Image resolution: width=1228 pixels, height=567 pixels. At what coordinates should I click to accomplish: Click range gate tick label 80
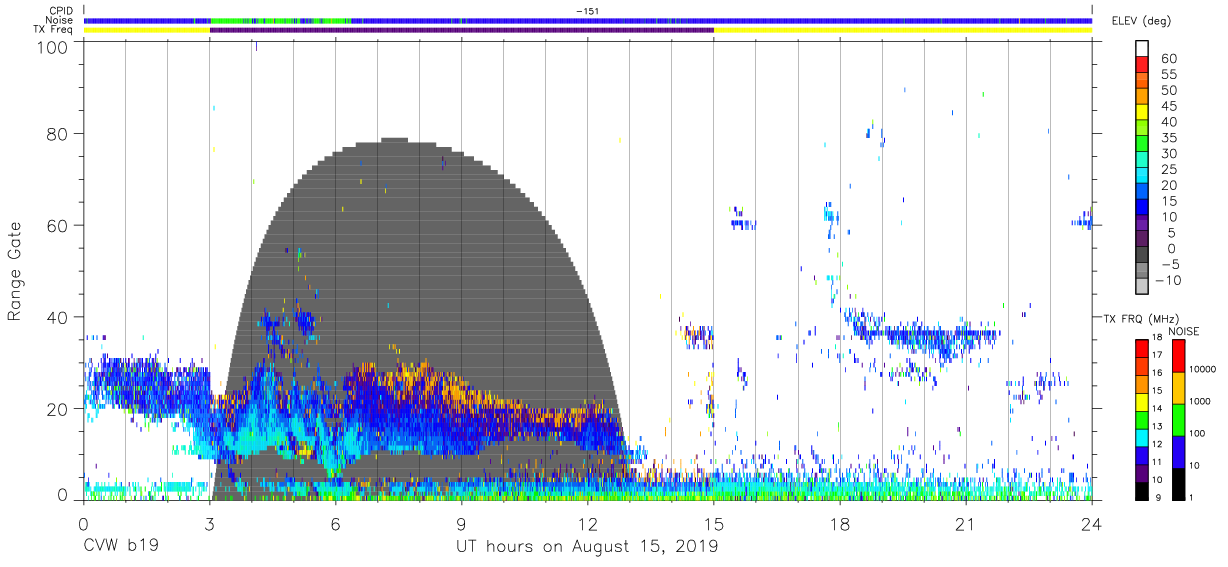[x=57, y=133]
